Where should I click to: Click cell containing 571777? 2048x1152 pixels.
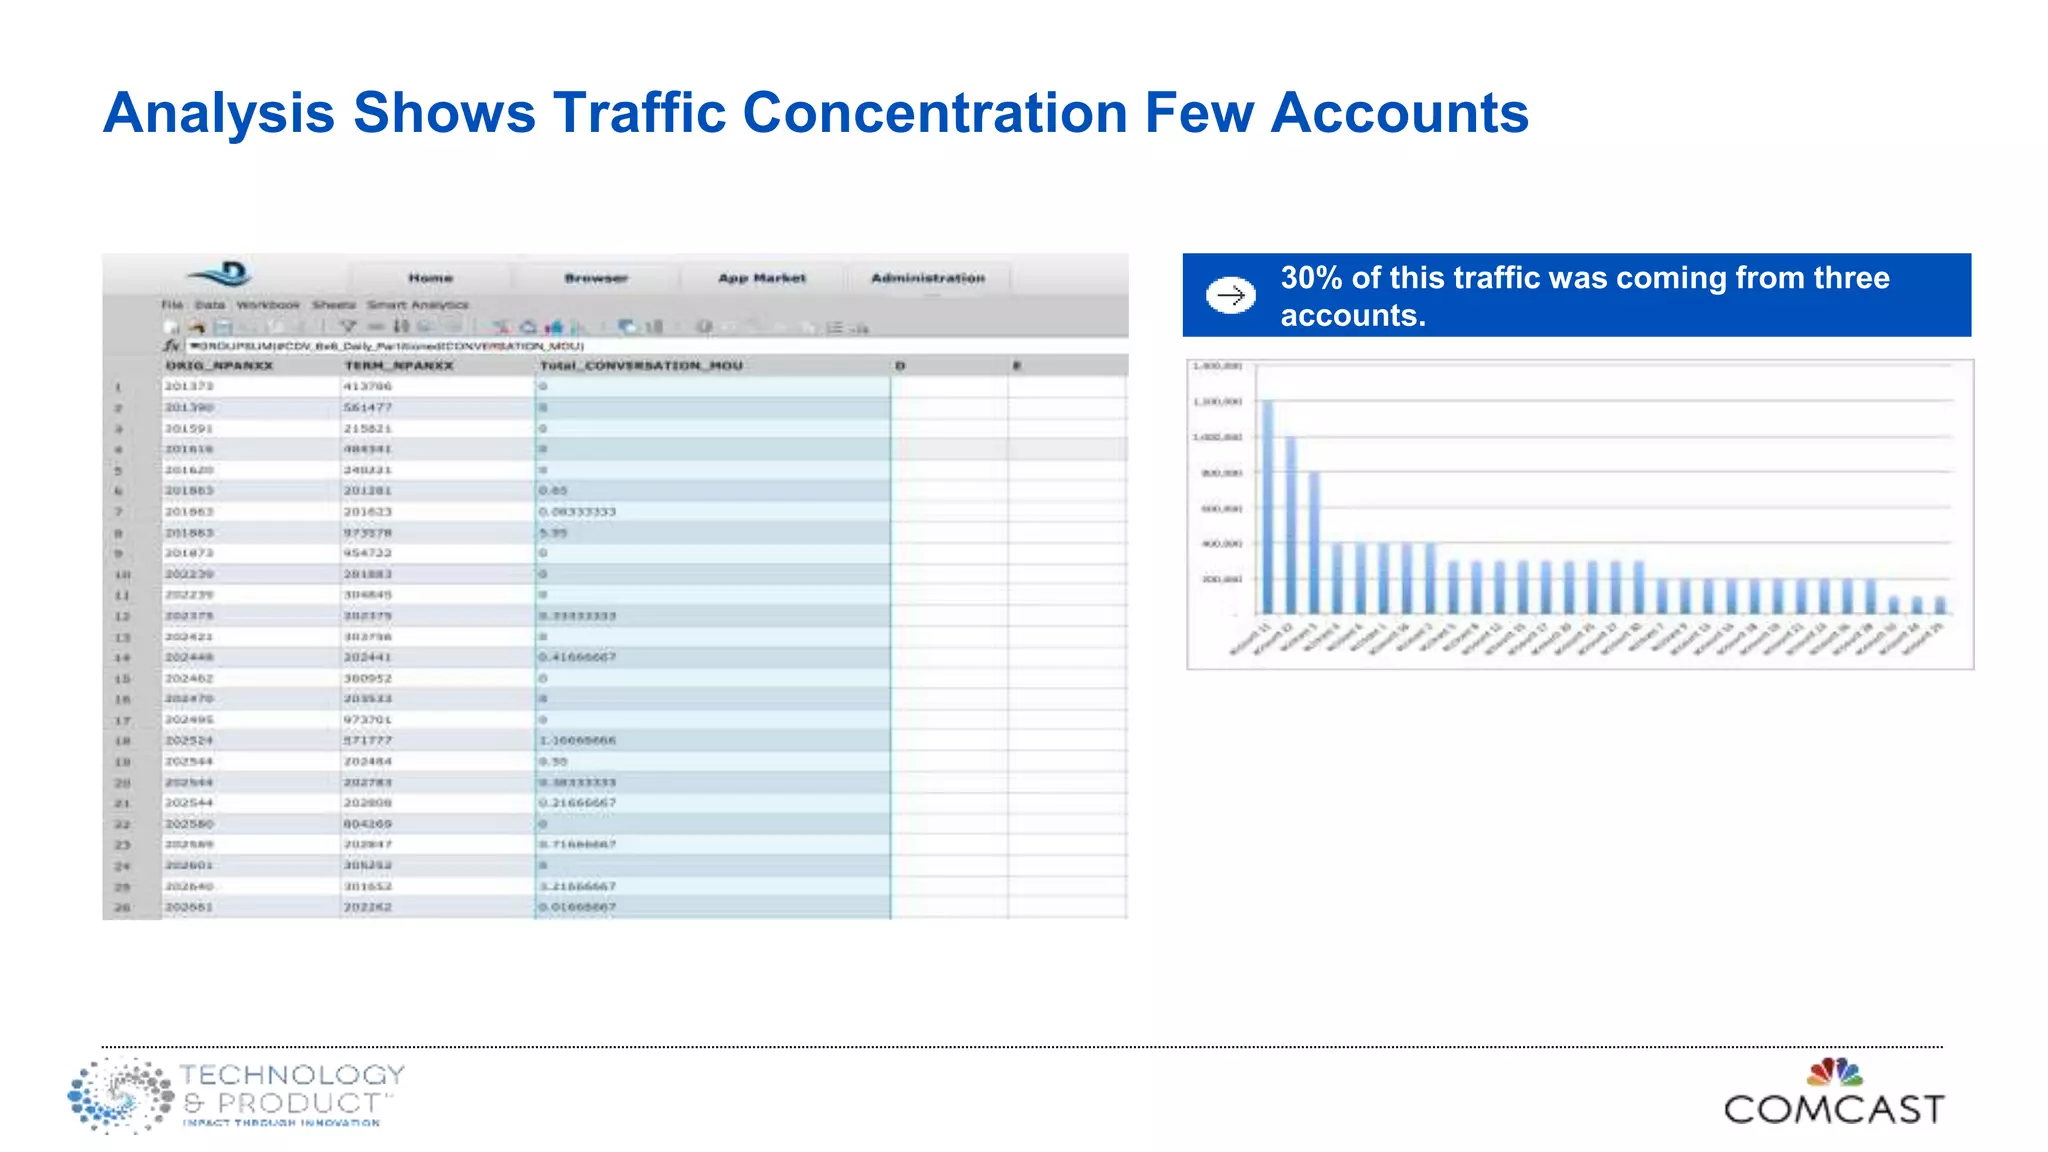click(x=438, y=741)
